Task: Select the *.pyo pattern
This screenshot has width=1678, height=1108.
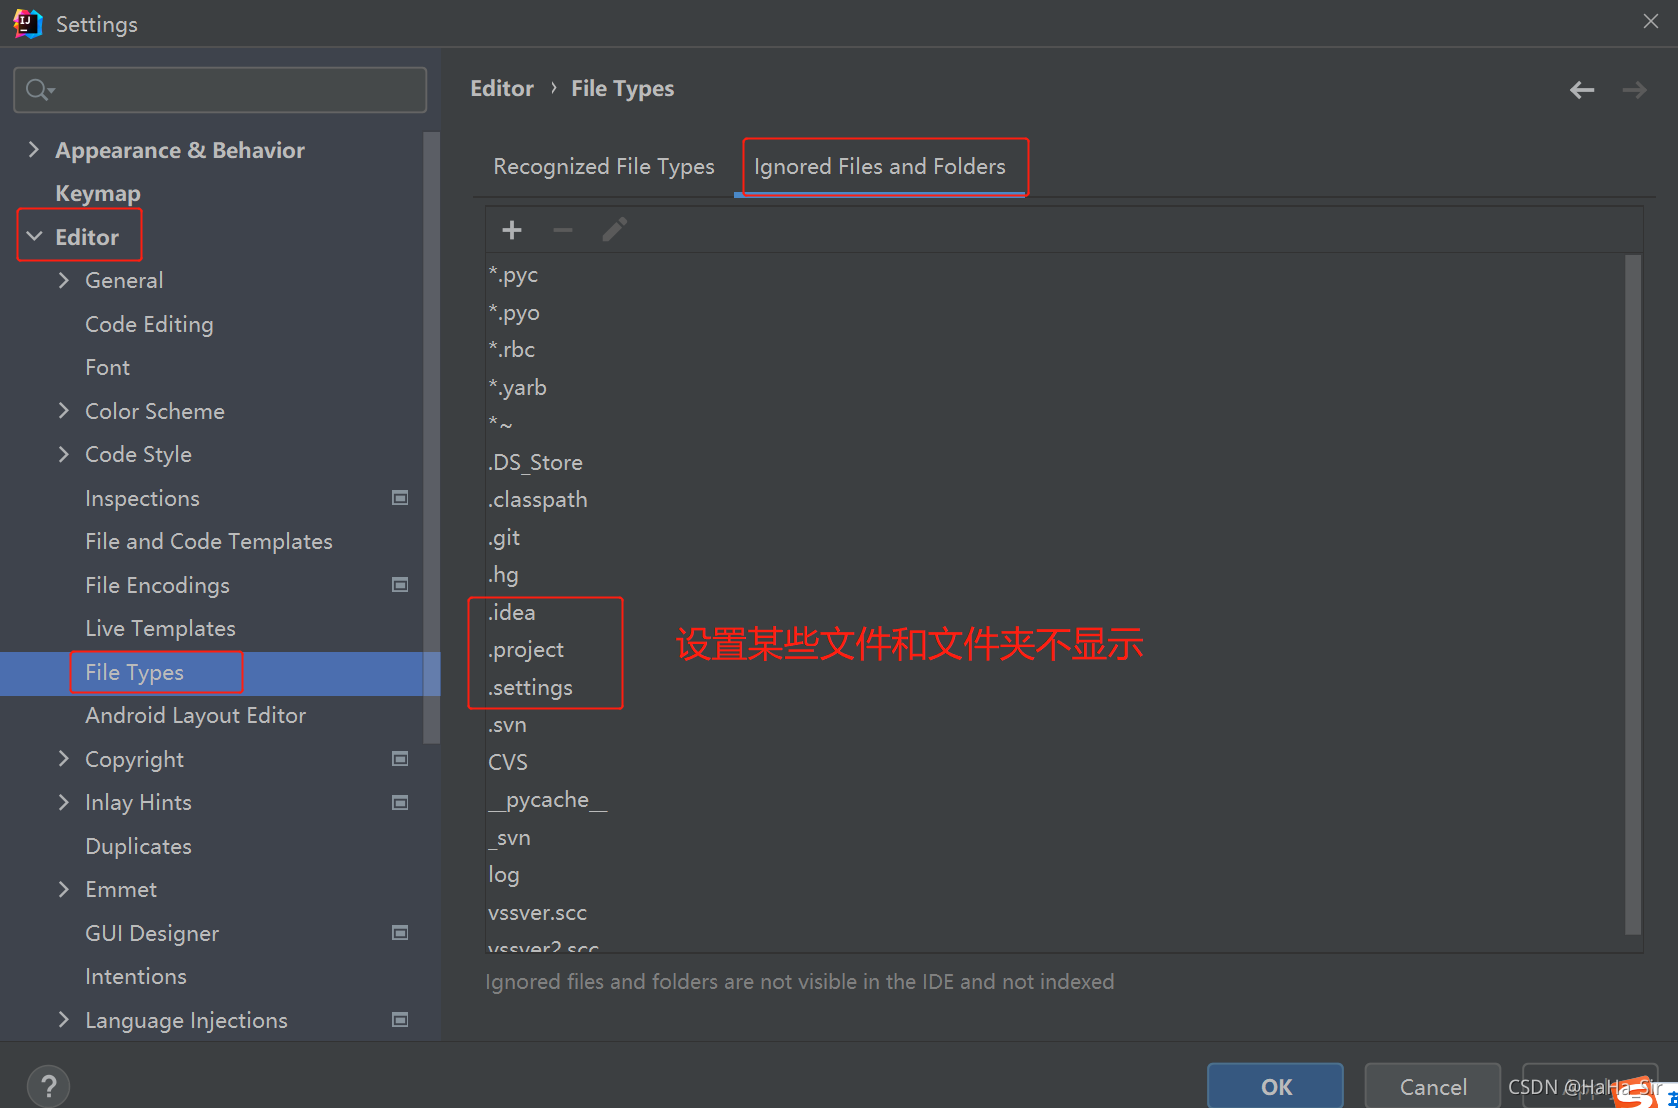Action: [514, 312]
